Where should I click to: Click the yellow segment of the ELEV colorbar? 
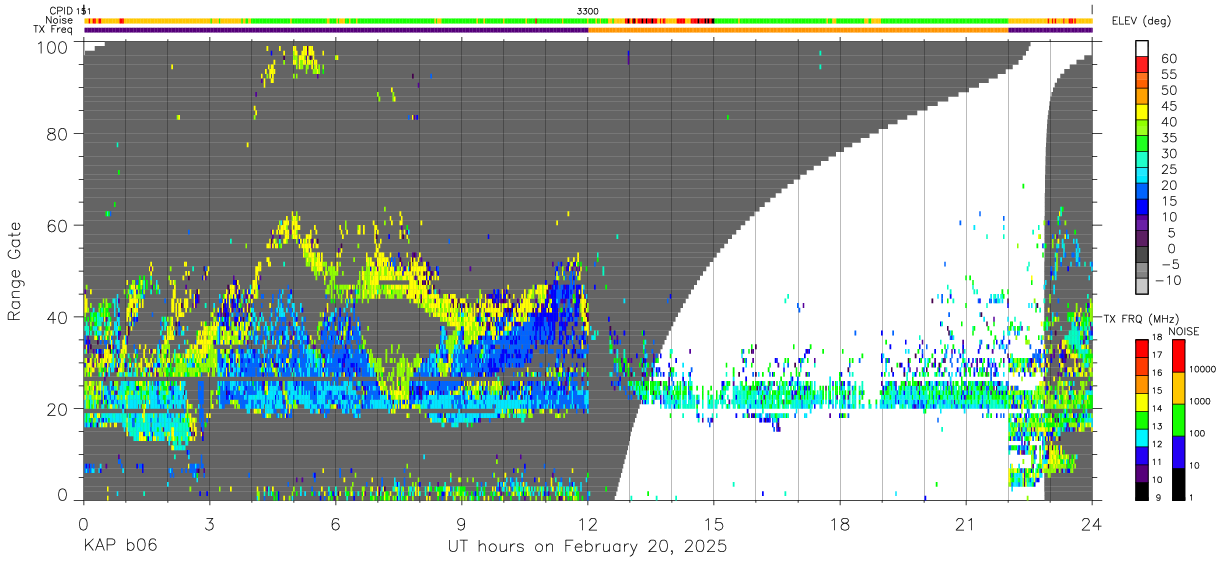point(1143,111)
